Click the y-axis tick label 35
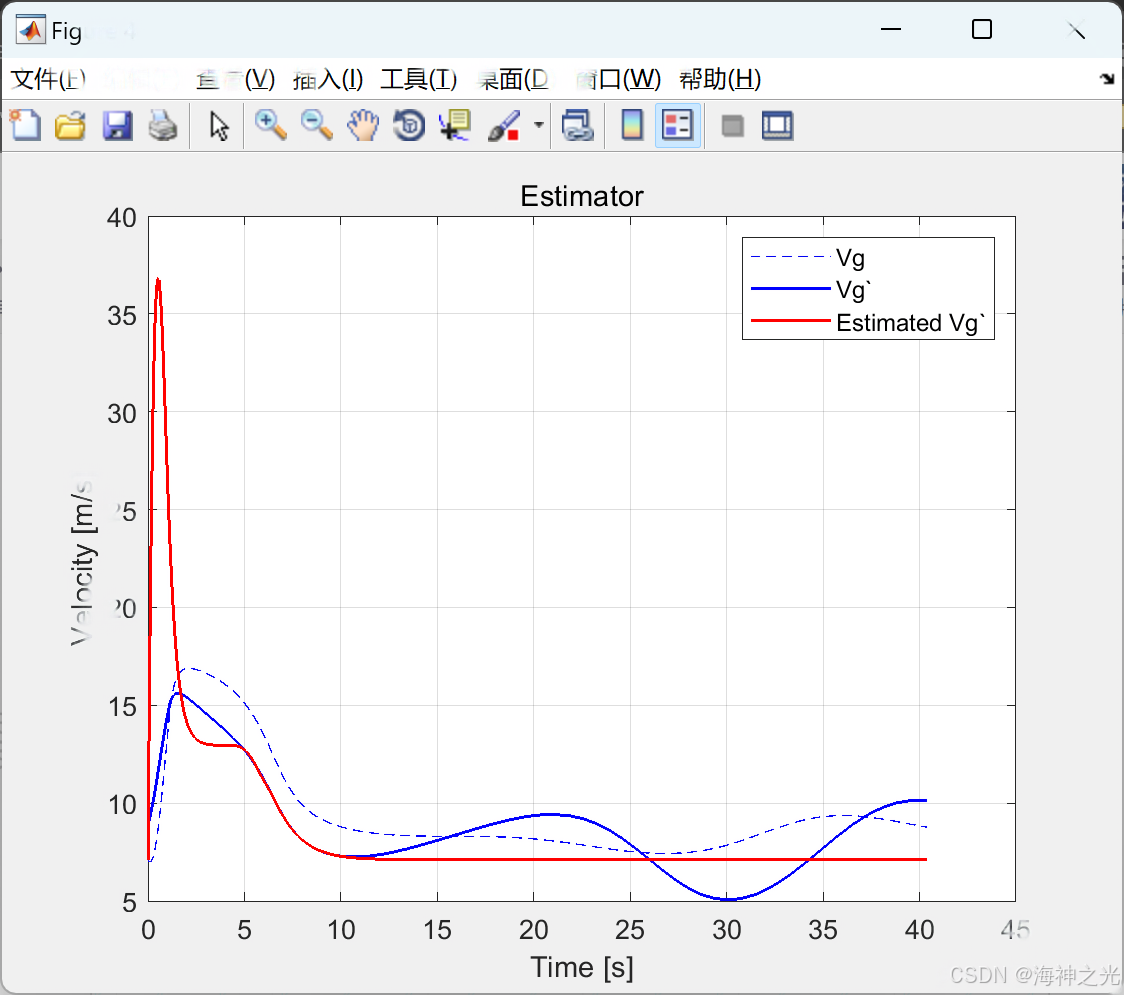 122,315
